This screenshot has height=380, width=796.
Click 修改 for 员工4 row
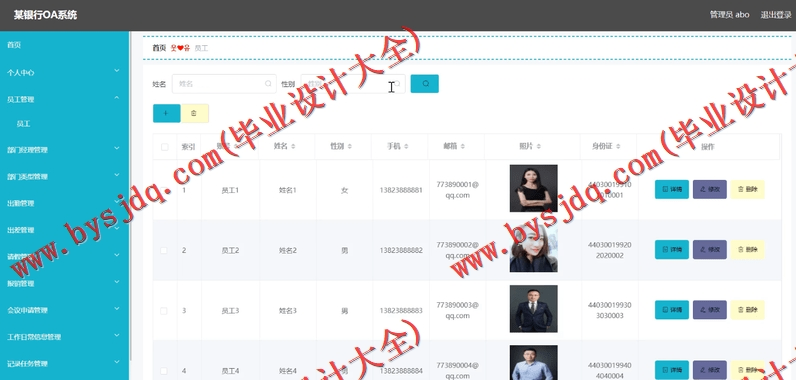(x=710, y=370)
